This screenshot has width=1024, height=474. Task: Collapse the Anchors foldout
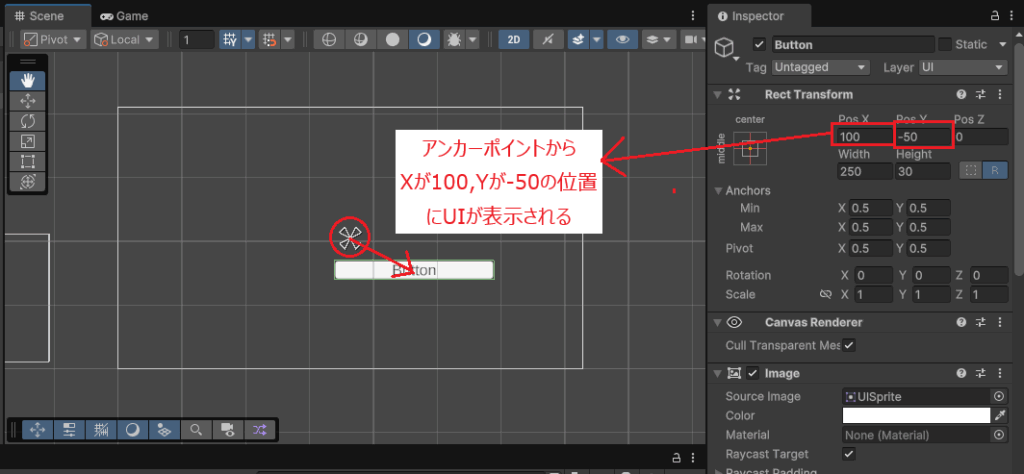(x=719, y=191)
